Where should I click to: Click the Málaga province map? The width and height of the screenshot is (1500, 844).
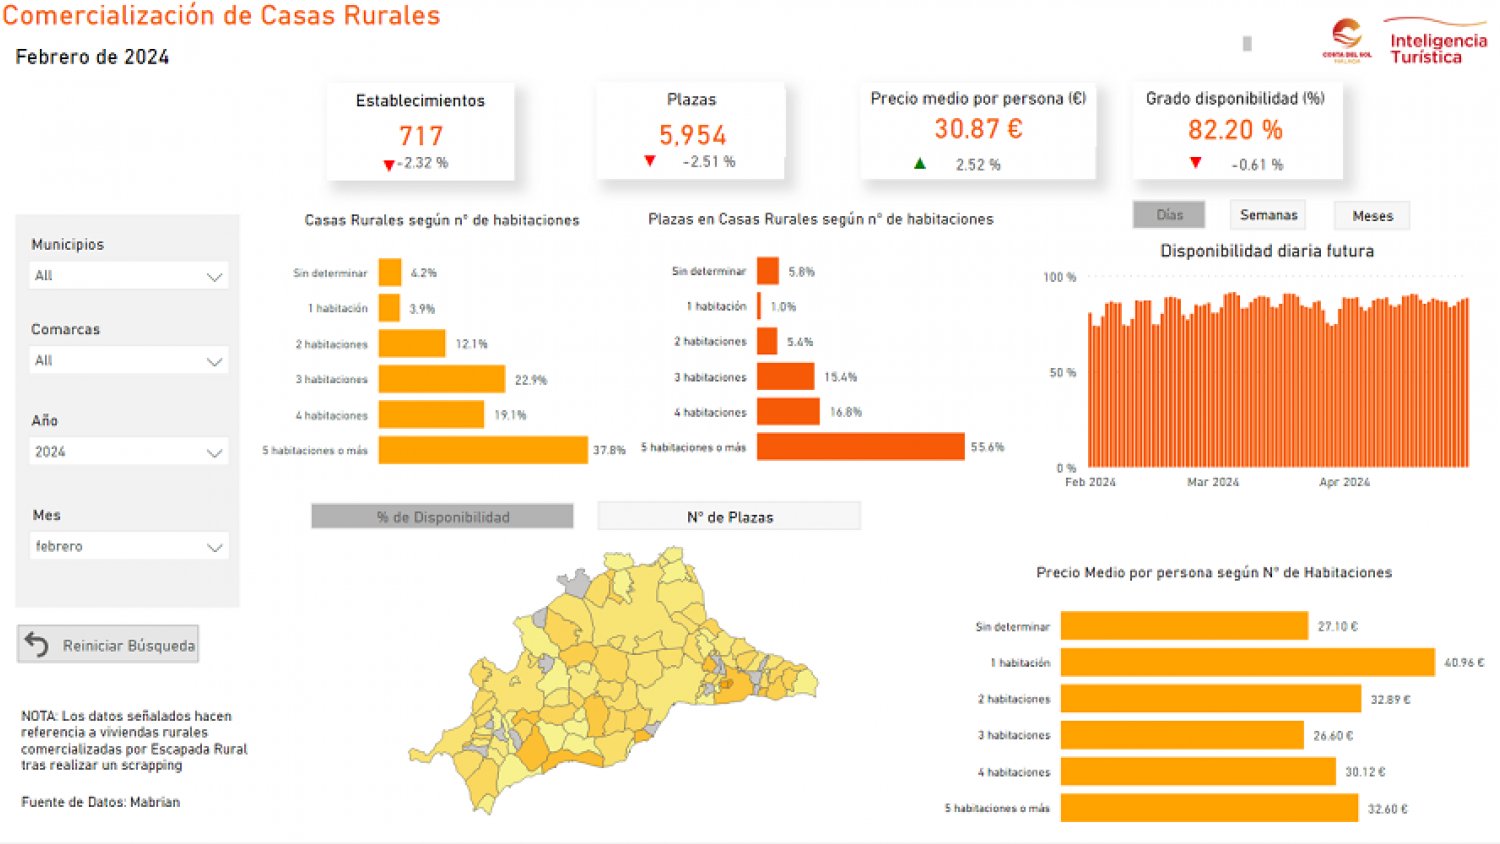point(610,680)
